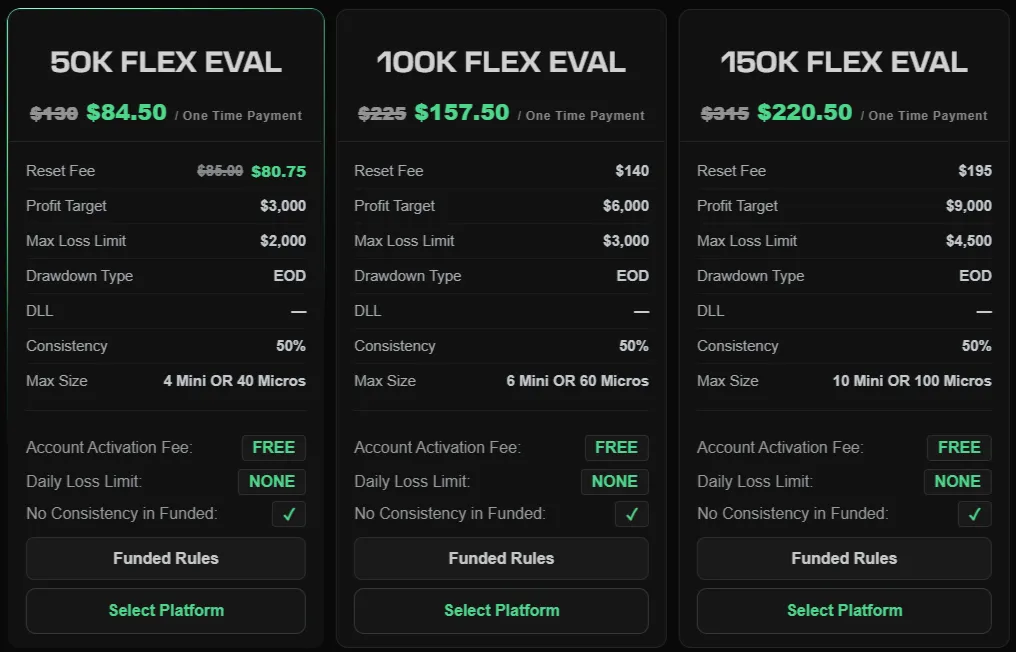Click the No Consistency checkmark on the 100K card
1016x652 pixels.
click(x=632, y=514)
